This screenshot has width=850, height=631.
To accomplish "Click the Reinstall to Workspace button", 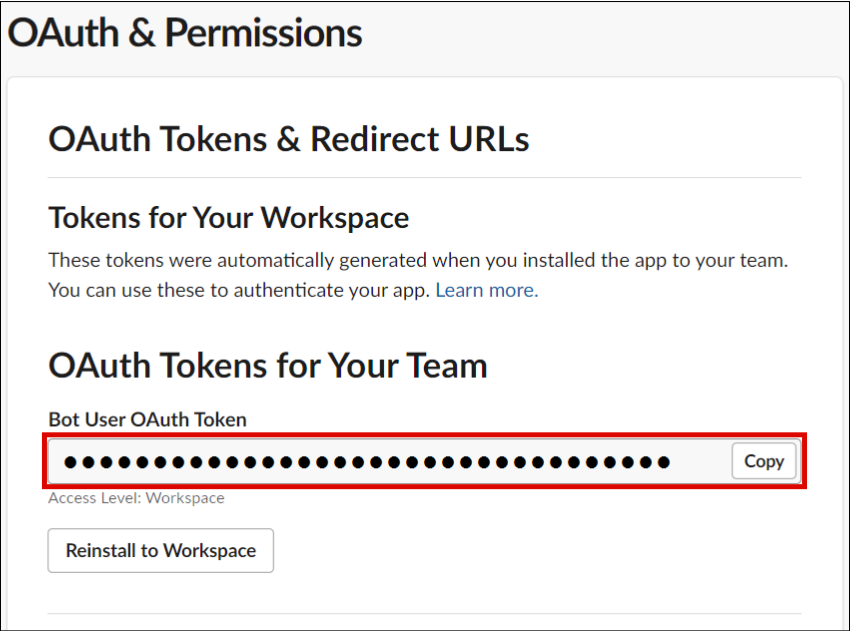I will (x=161, y=550).
